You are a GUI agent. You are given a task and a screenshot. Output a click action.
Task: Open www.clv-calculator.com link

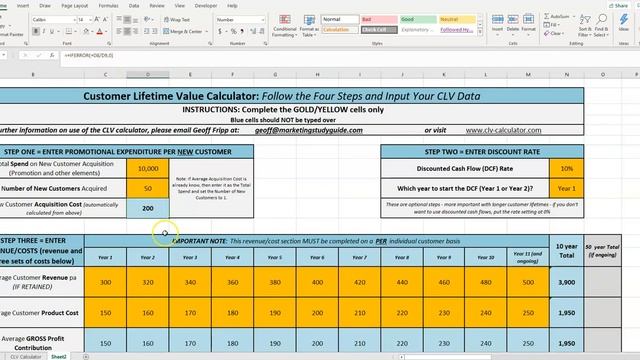point(503,130)
